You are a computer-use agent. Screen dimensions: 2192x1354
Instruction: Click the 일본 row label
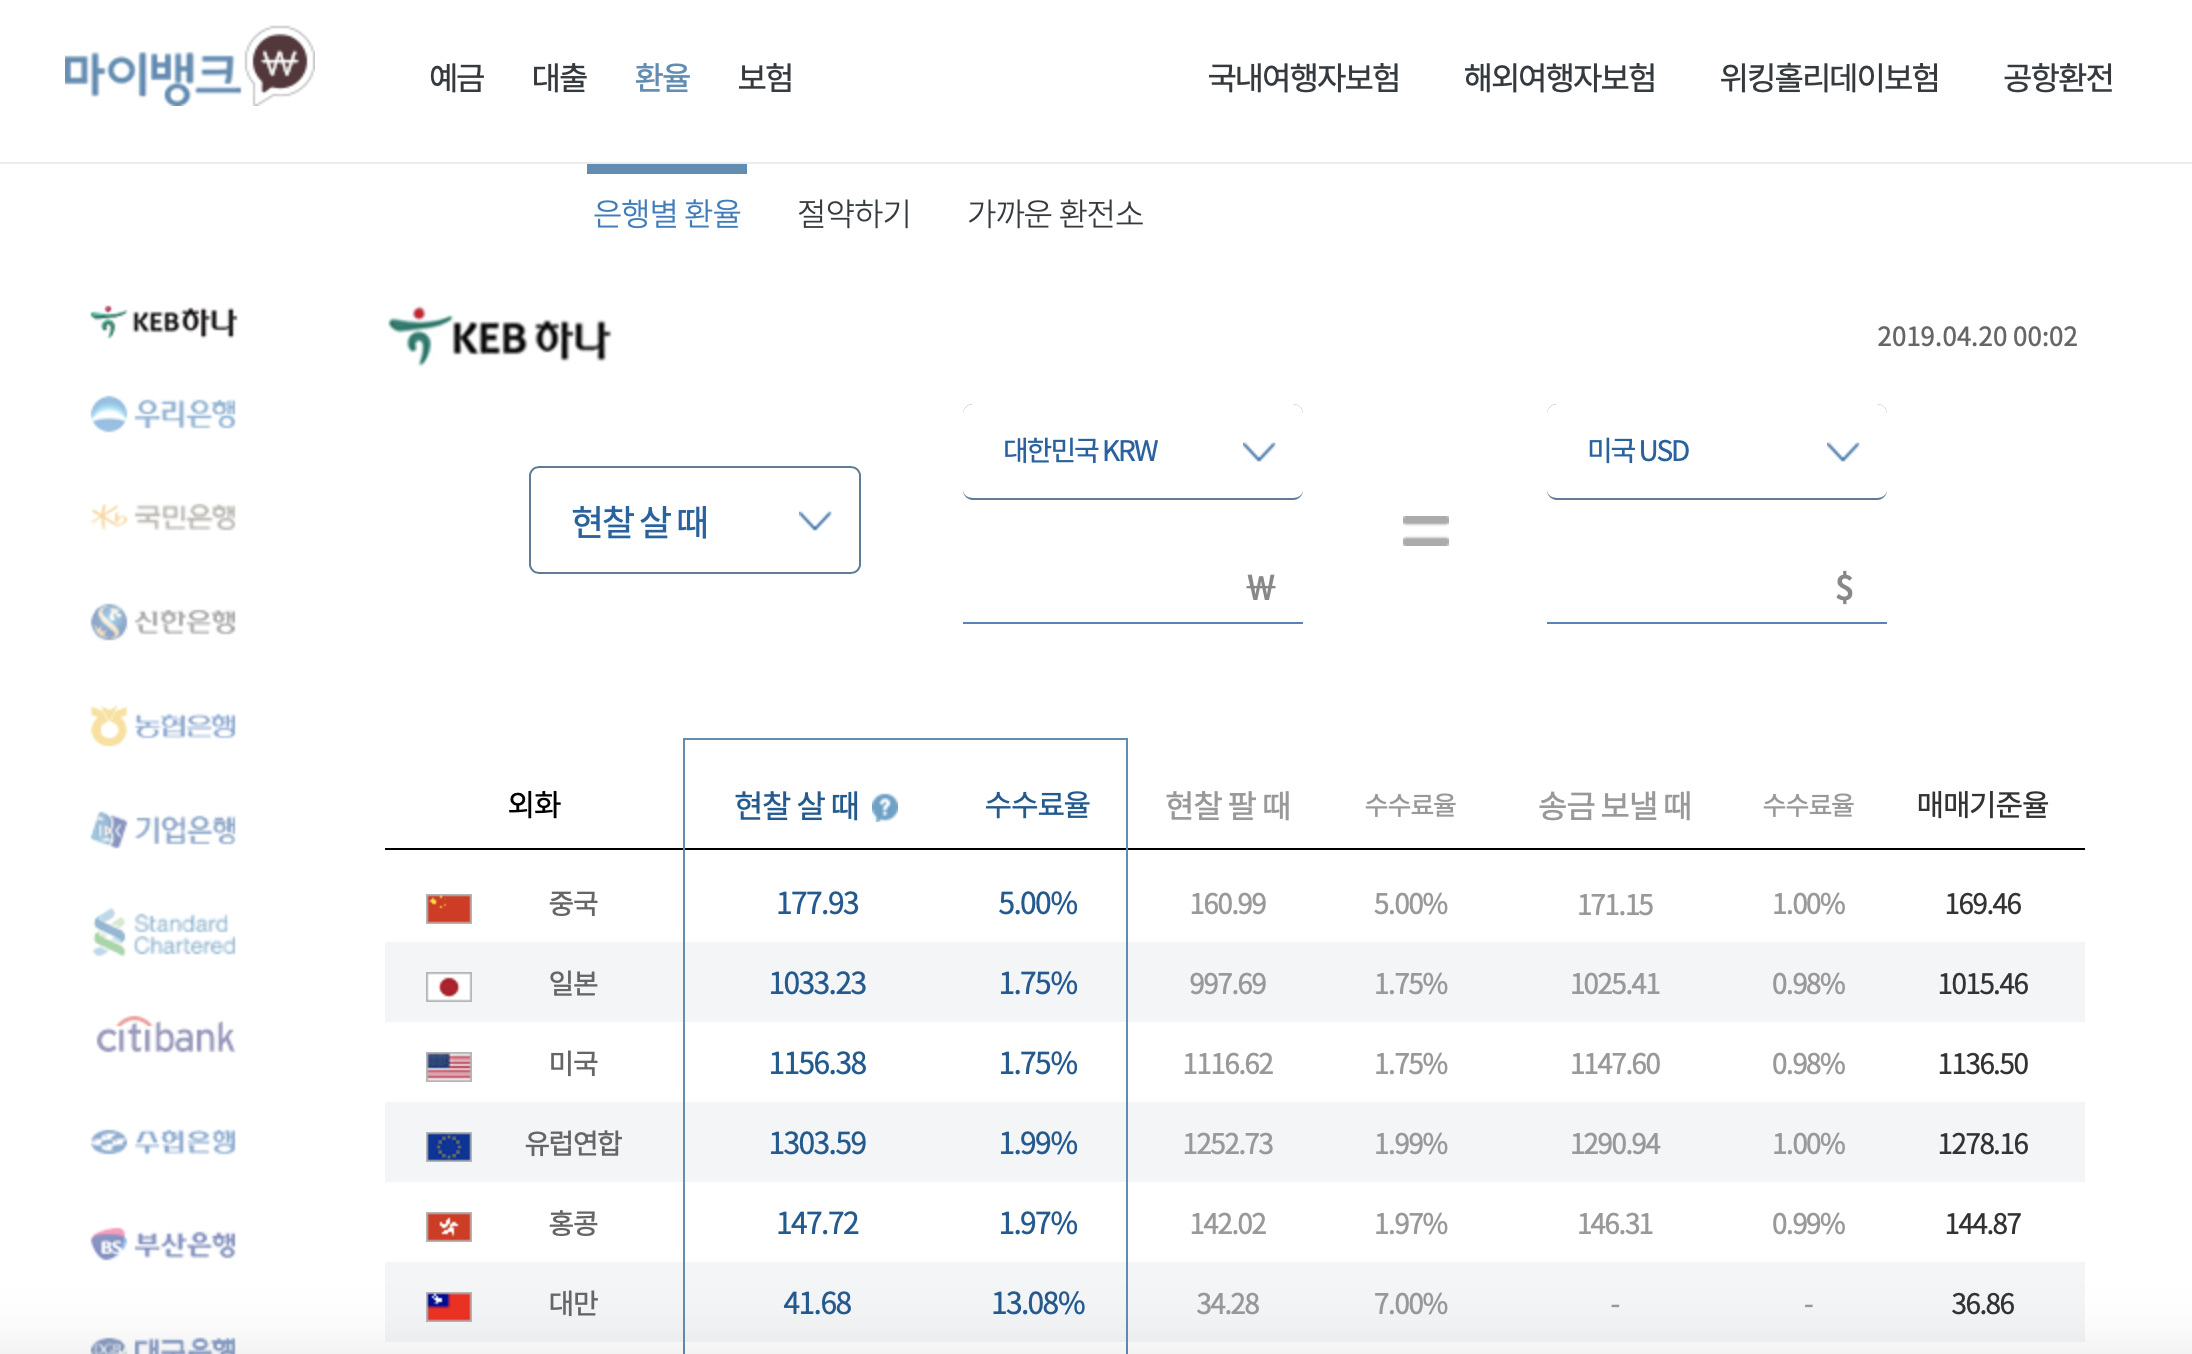coord(573,984)
